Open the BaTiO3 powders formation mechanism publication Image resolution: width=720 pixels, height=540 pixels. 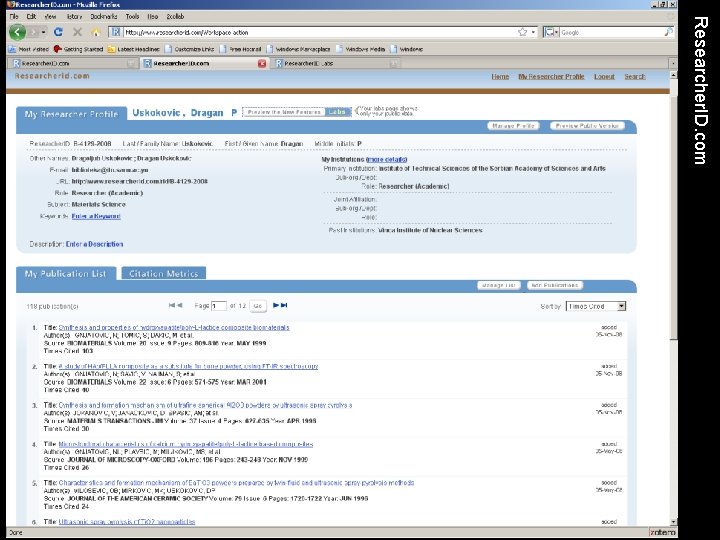point(236,483)
